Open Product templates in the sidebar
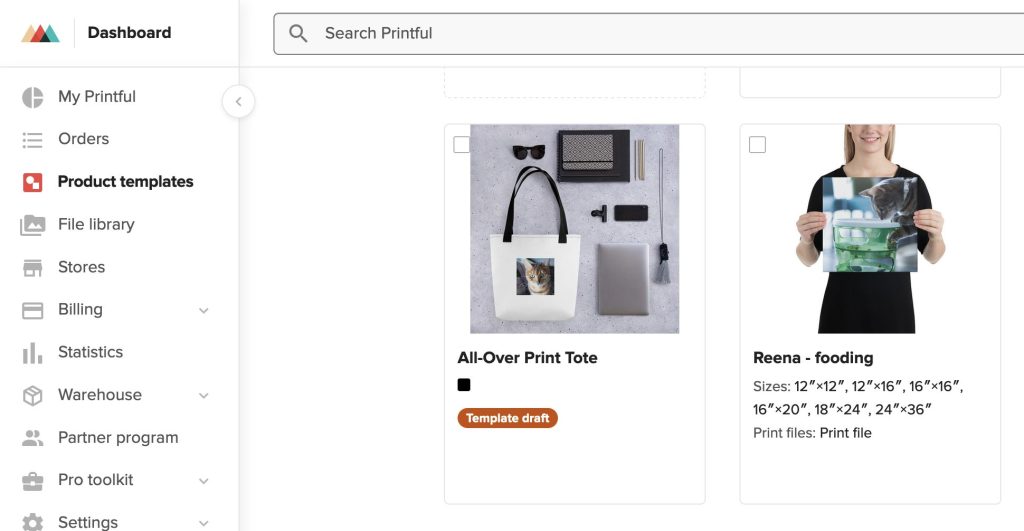The width and height of the screenshot is (1024, 531). click(125, 182)
